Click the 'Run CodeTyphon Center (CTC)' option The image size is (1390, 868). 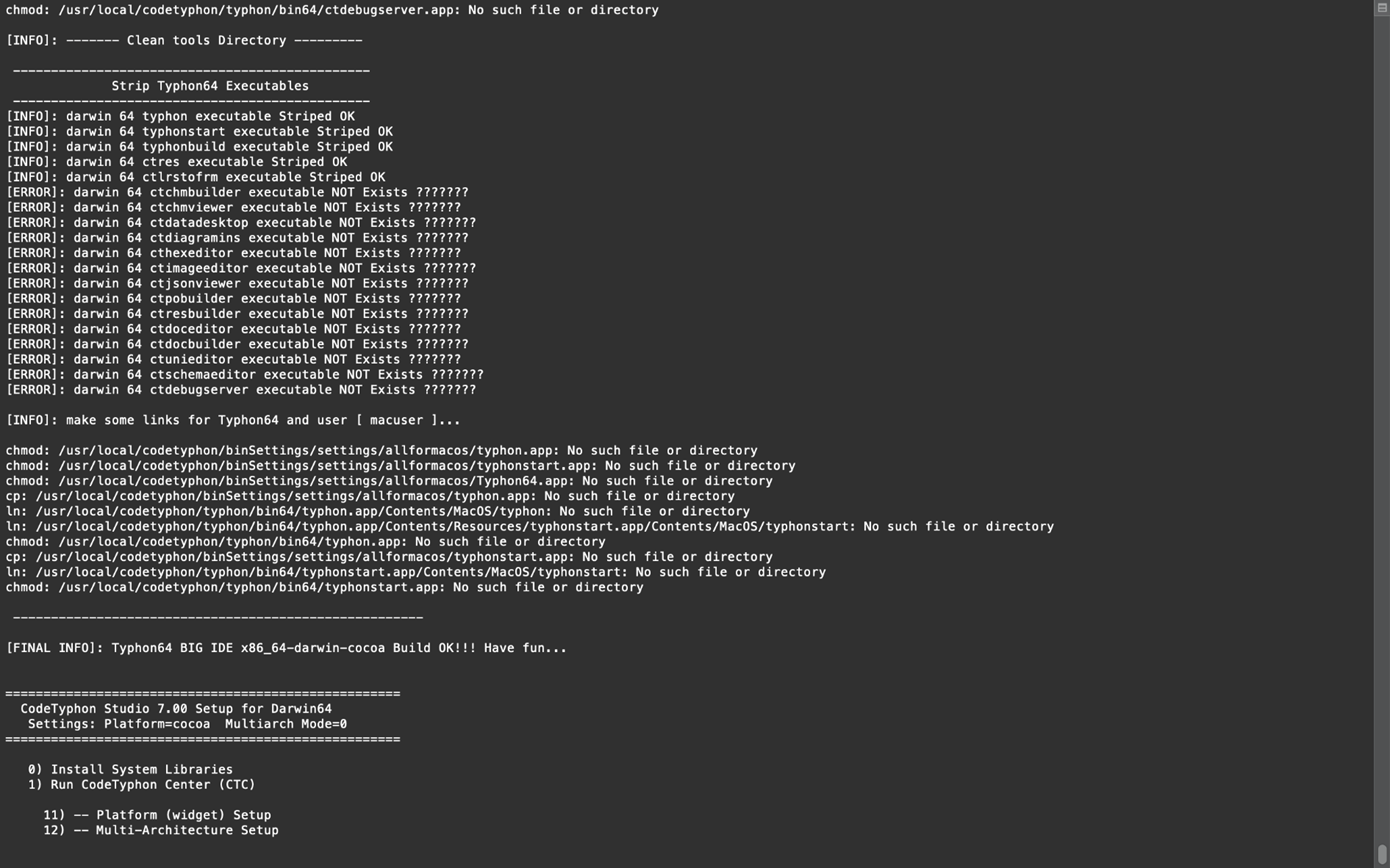pyautogui.click(x=141, y=784)
